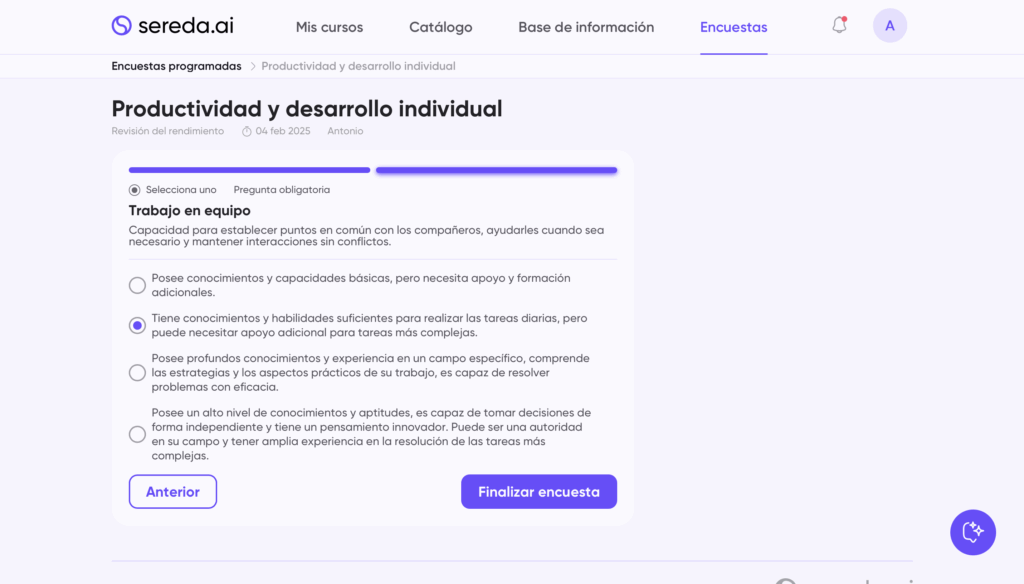Click the 'Selecciona uno' radio indicator icon
Screen dimensions: 1024x584
pos(135,190)
